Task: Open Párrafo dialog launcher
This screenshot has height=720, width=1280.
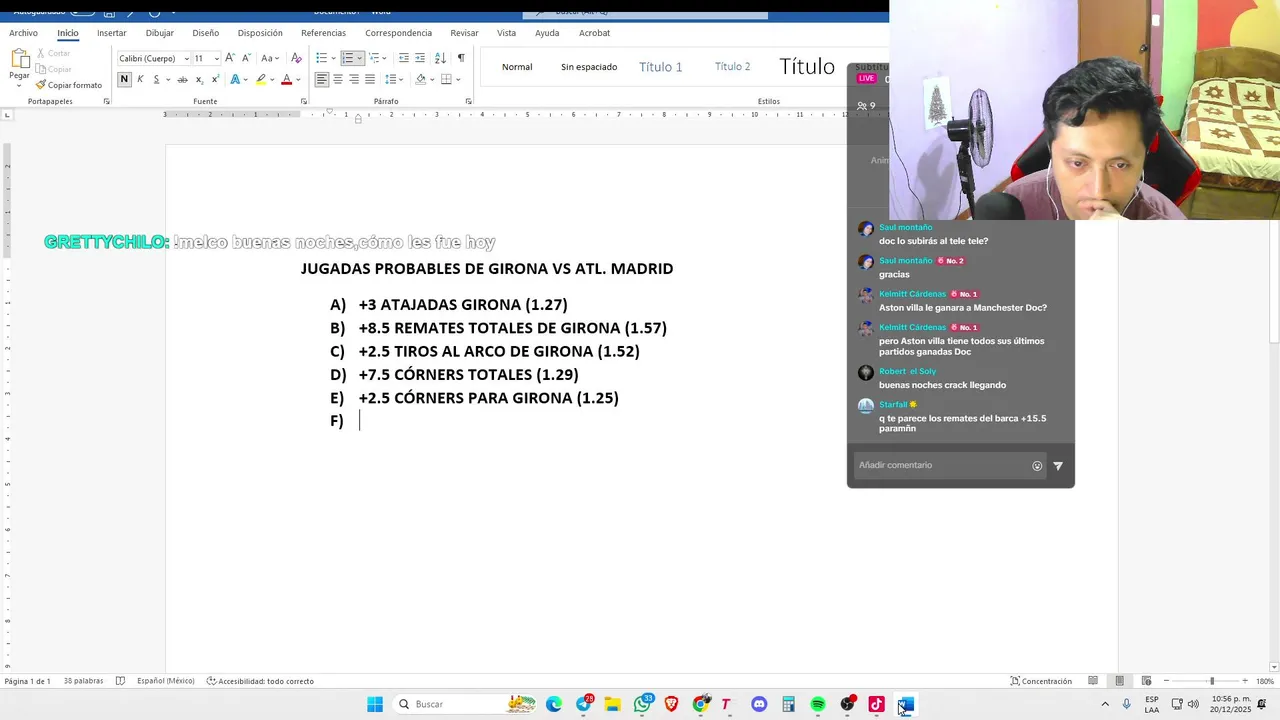Action: pyautogui.click(x=468, y=101)
